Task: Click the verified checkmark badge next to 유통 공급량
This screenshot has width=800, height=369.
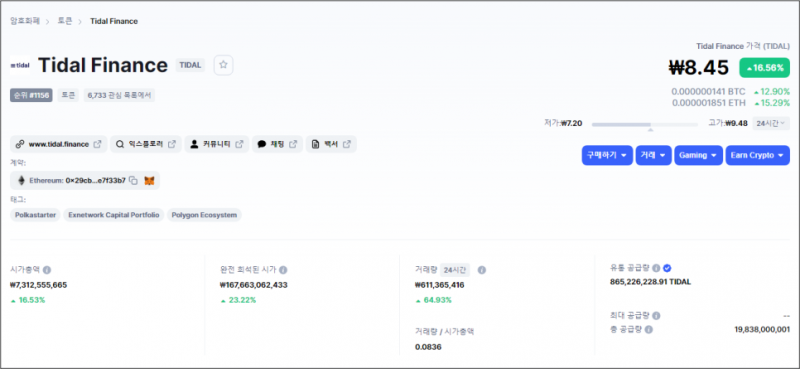Action: point(667,268)
